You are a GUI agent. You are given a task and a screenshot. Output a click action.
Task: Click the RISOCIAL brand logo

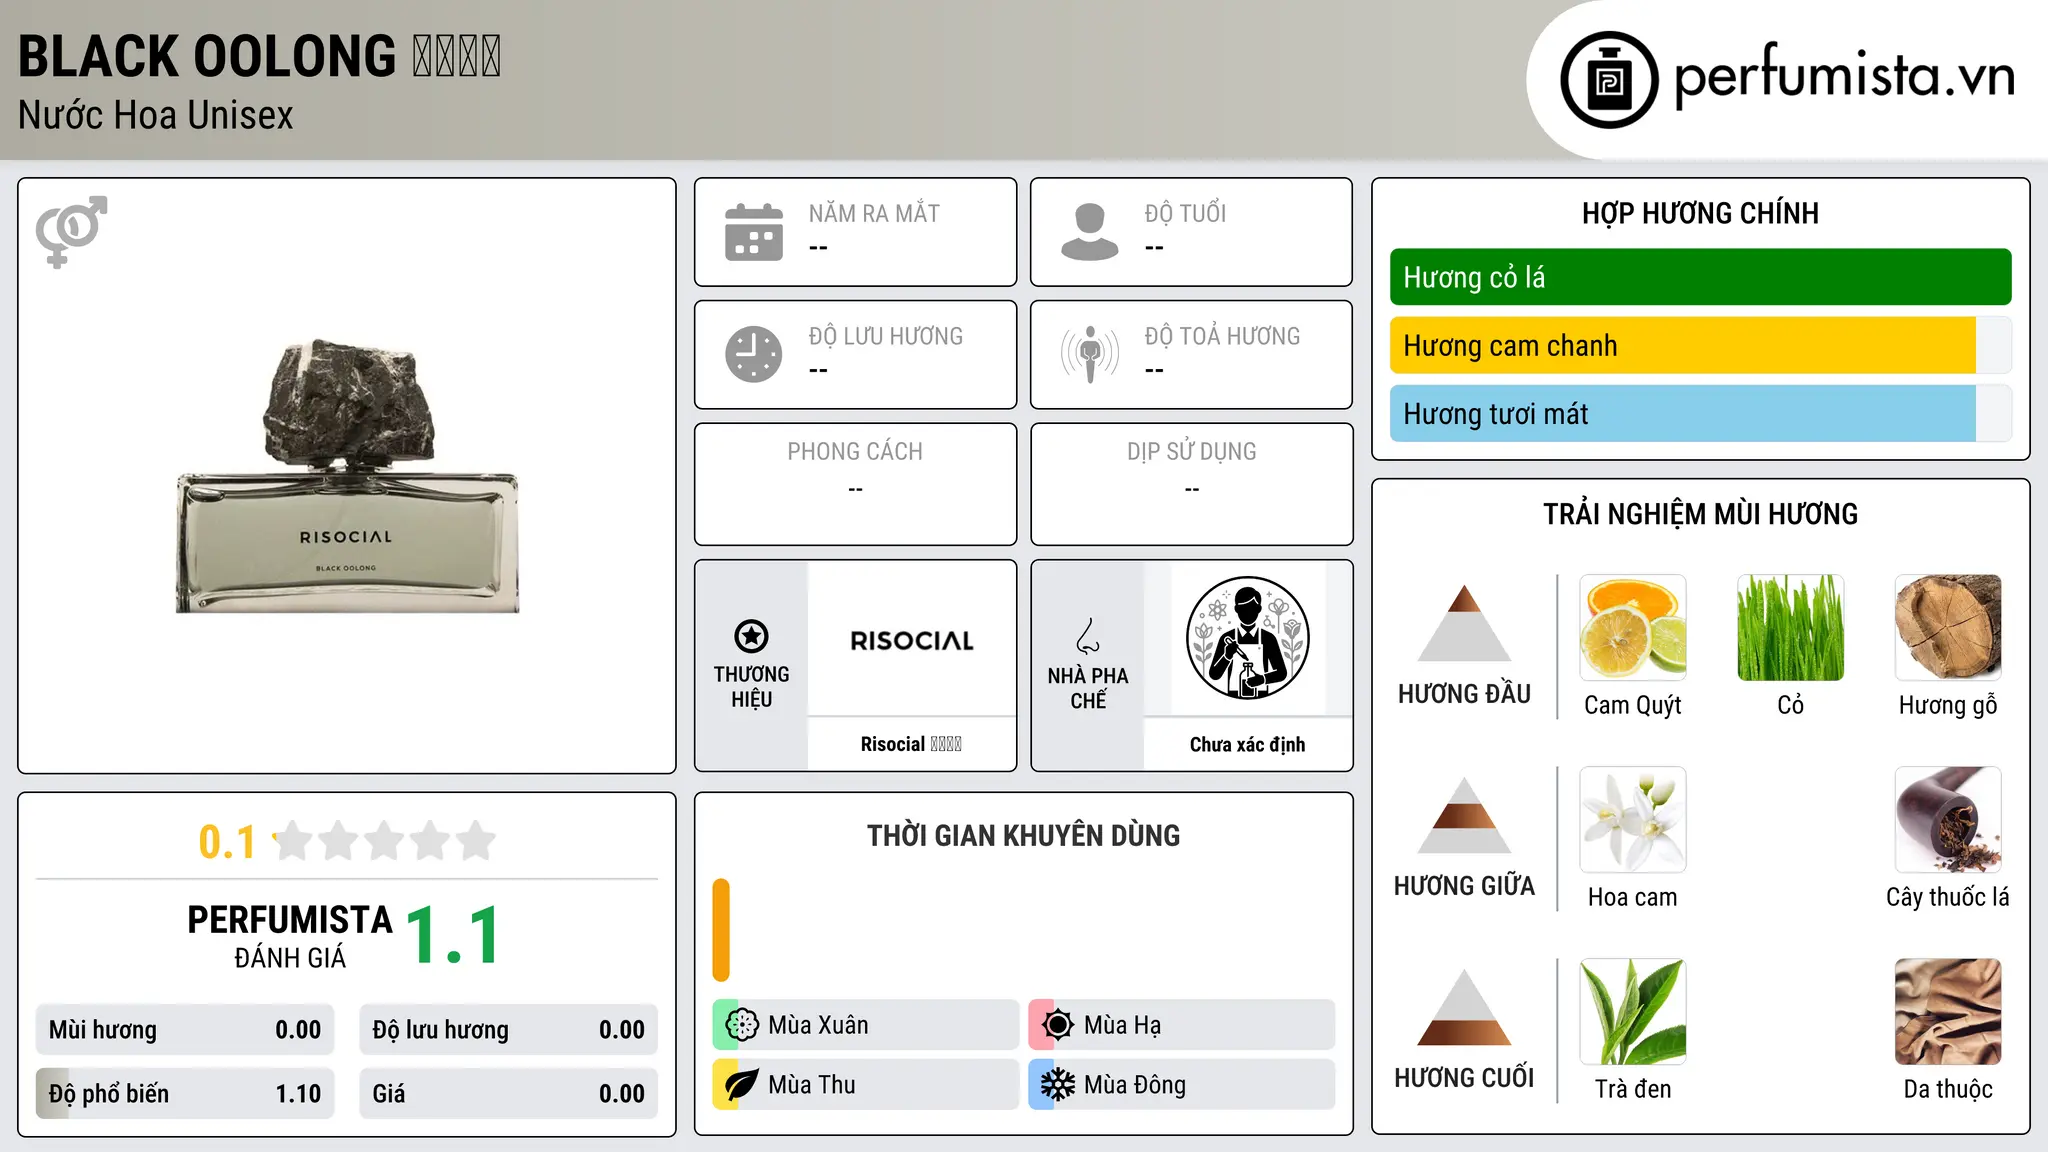pos(912,640)
